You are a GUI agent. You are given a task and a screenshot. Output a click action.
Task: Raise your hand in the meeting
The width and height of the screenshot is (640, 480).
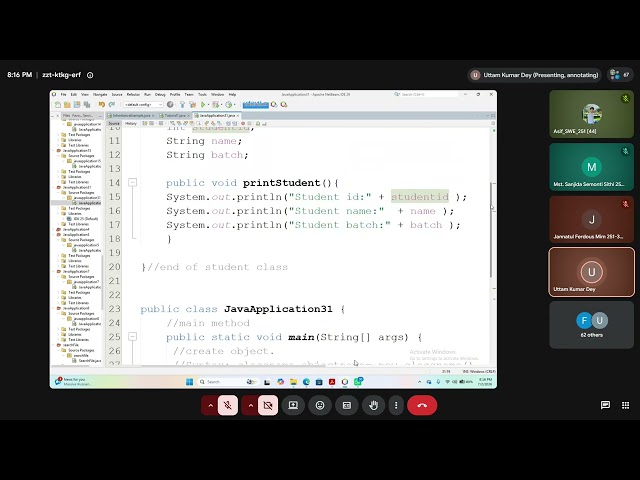click(x=373, y=405)
